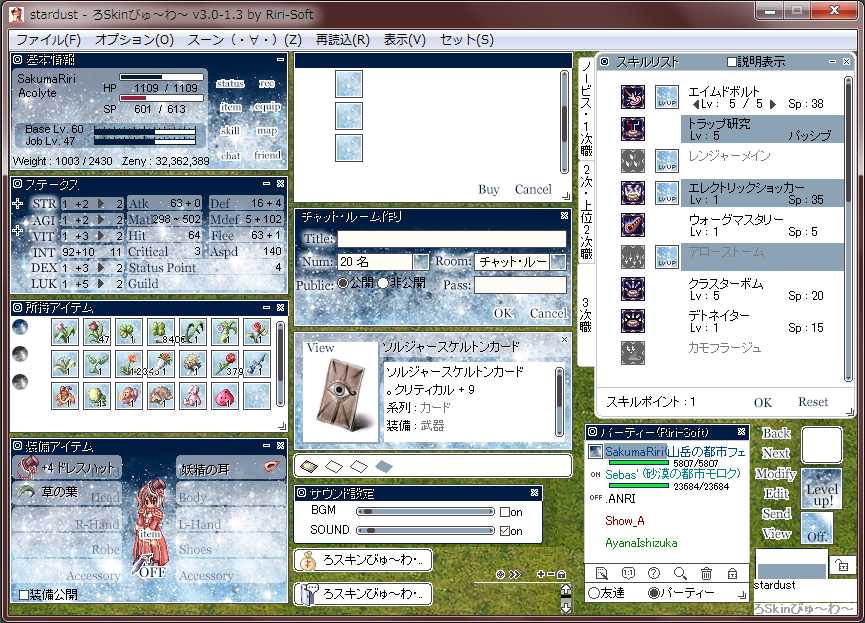Click Buy in the shop window
The height and width of the screenshot is (623, 865).
click(489, 189)
